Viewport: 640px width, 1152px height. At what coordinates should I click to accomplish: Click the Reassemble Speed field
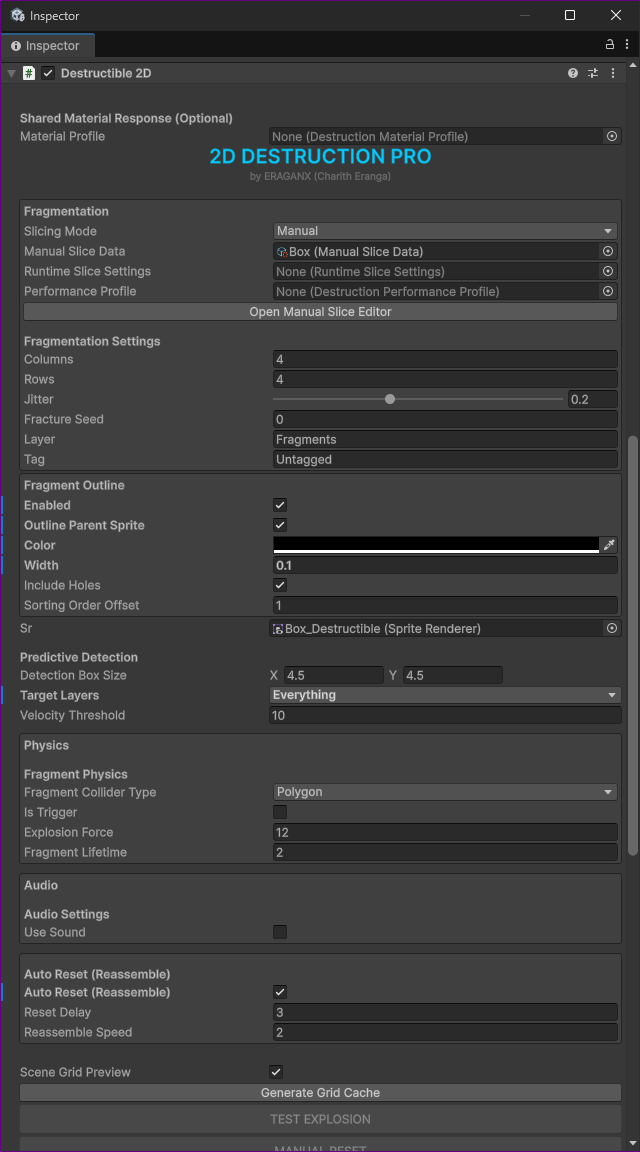click(x=445, y=1032)
